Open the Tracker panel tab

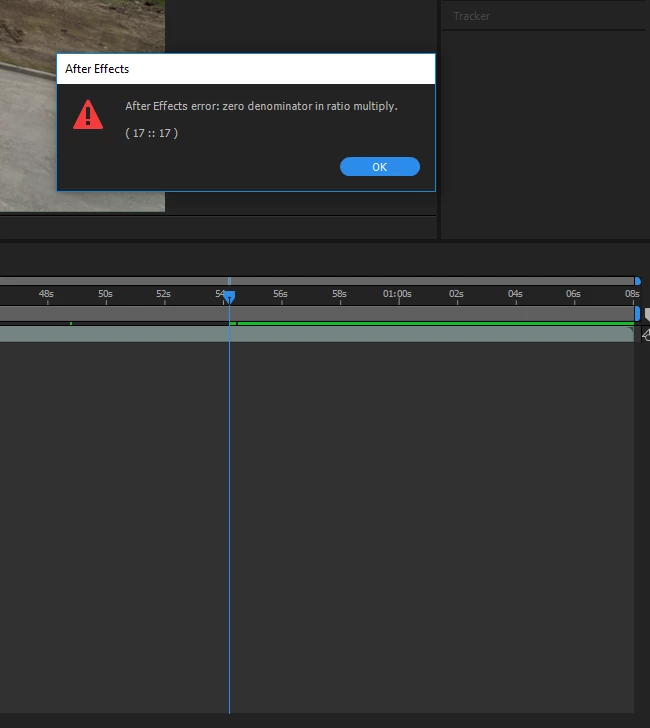[471, 16]
